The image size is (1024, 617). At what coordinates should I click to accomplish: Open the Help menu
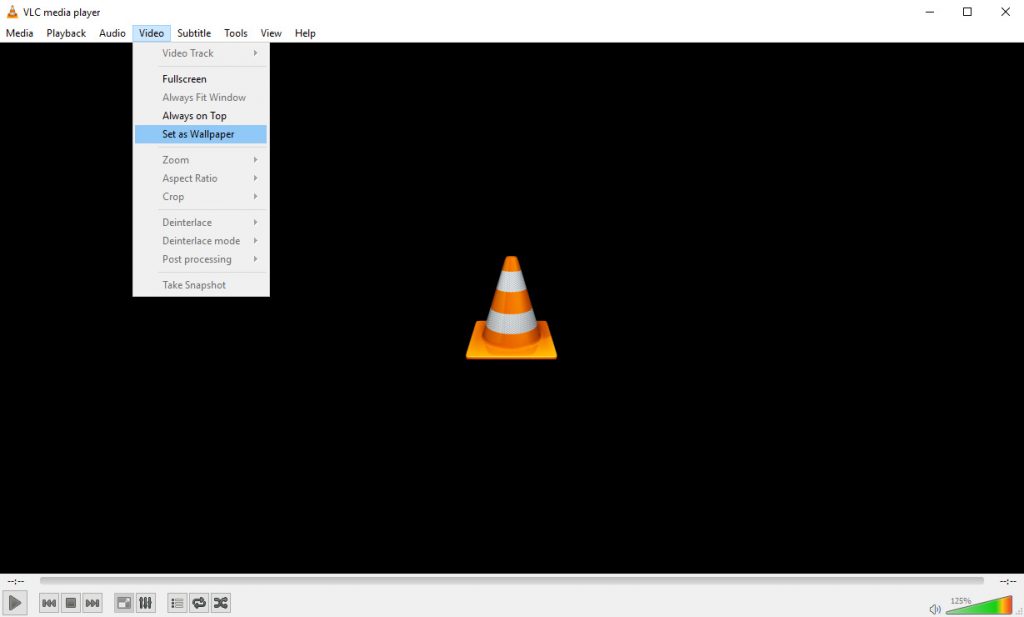[305, 33]
